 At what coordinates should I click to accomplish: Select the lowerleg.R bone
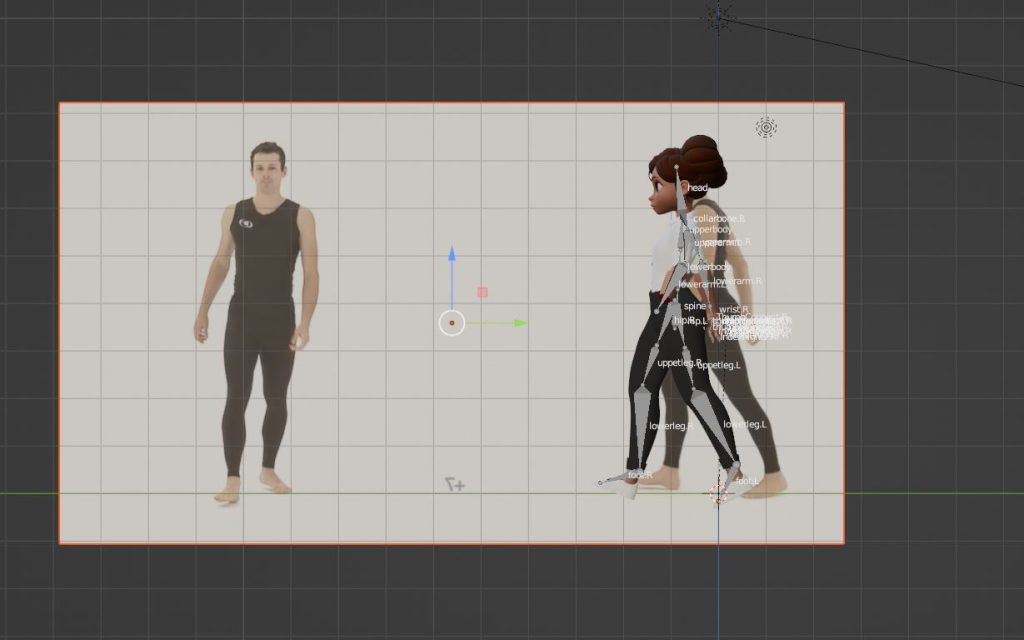(x=670, y=427)
